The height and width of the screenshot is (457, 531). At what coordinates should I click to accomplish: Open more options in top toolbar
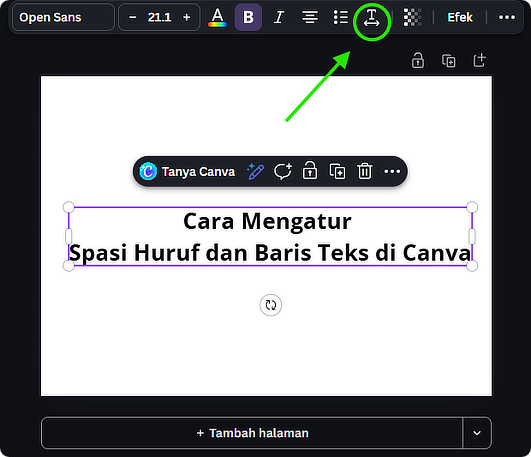tap(507, 17)
